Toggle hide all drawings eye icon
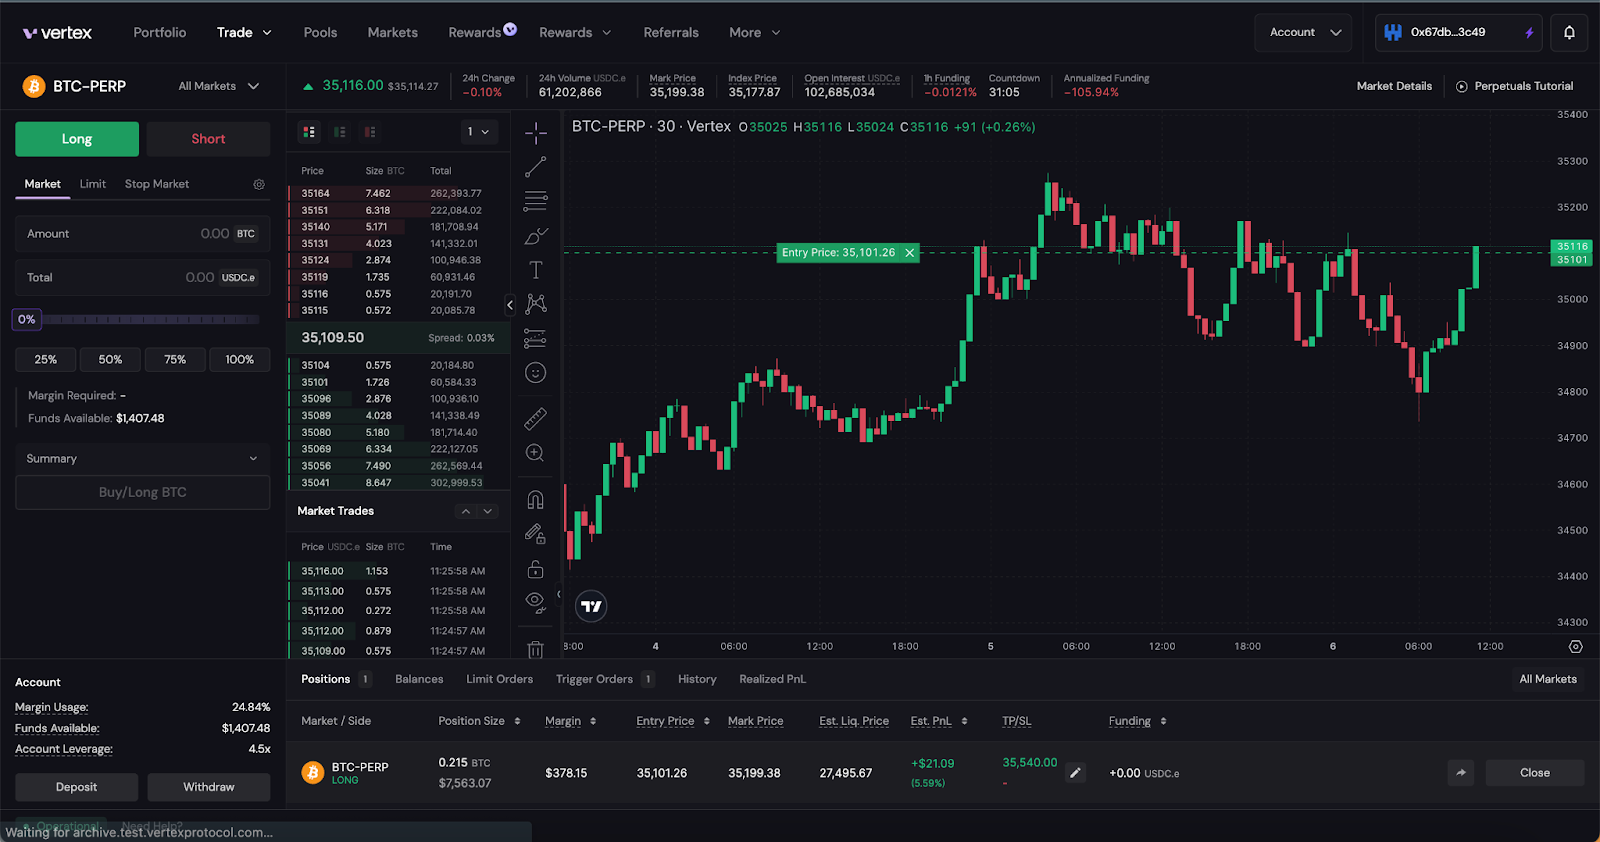Viewport: 1600px width, 842px height. pyautogui.click(x=535, y=601)
